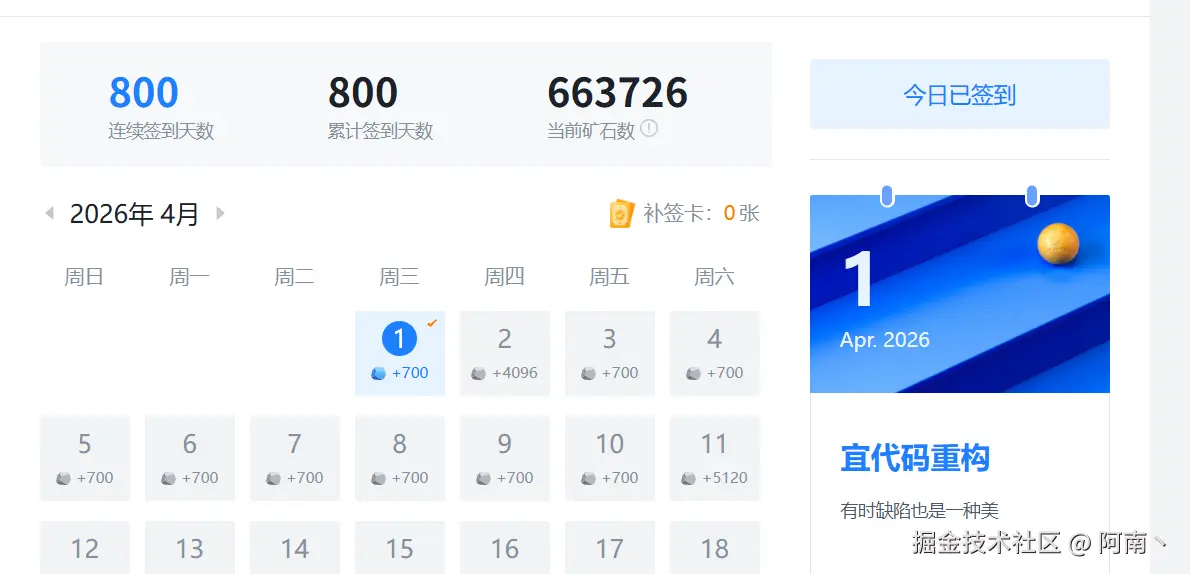Click the 周日 weekday header
Image resolution: width=1190 pixels, height=574 pixels.
83,276
